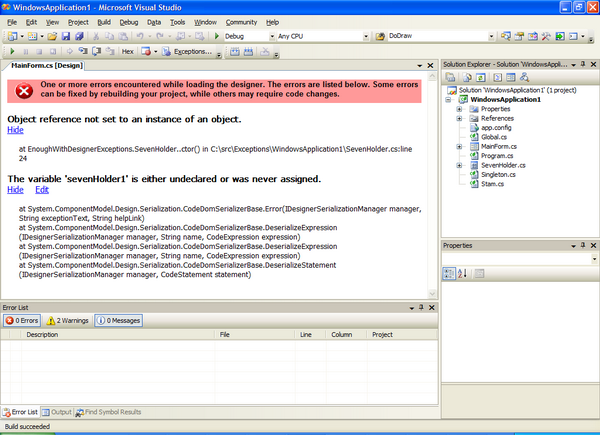Open Solution Explorer from the main toolbar icon

(505, 36)
